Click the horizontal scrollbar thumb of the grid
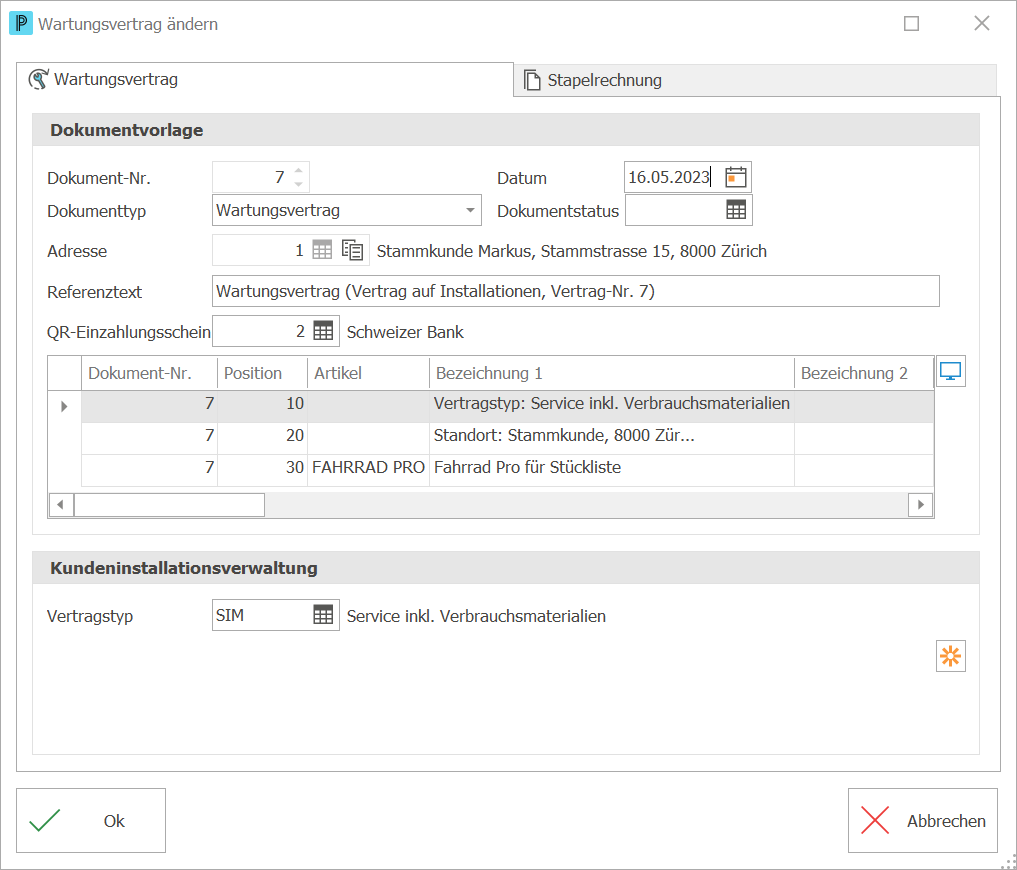Screen dimensions: 1017x870 pos(169,504)
